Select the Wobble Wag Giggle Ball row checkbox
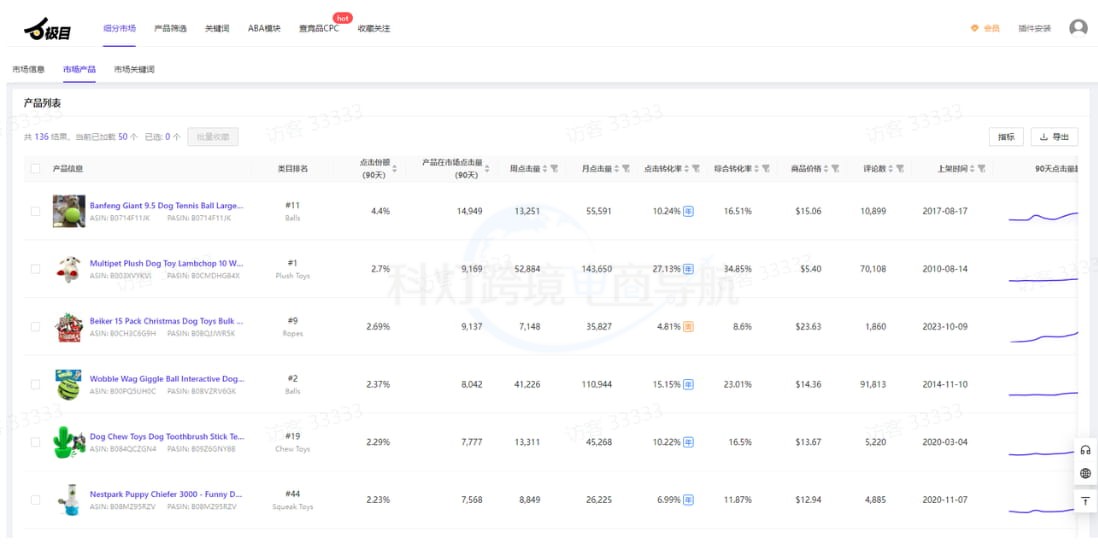Screen dimensions: 1098x545 35,384
